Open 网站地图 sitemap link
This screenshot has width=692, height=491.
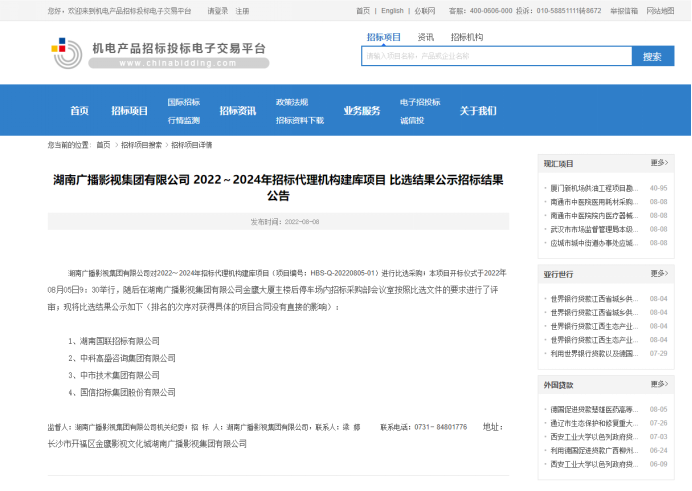(x=660, y=11)
